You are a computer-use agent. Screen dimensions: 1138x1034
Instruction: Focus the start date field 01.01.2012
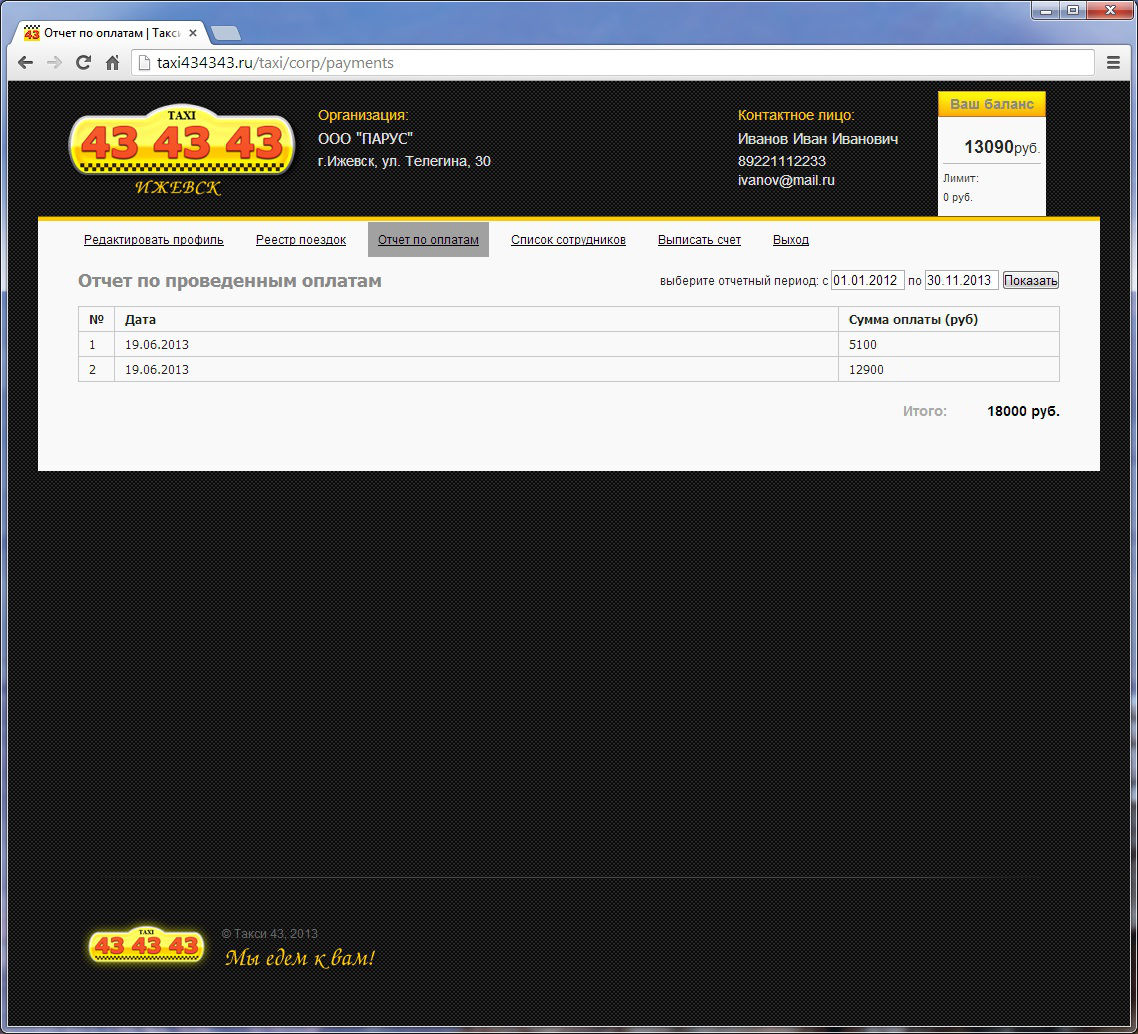(867, 281)
